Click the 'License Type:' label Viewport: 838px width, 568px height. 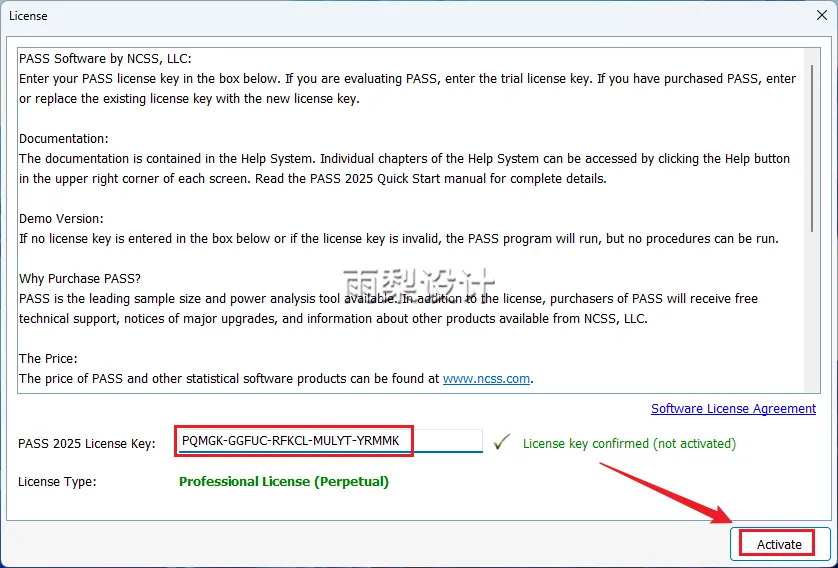click(x=57, y=481)
